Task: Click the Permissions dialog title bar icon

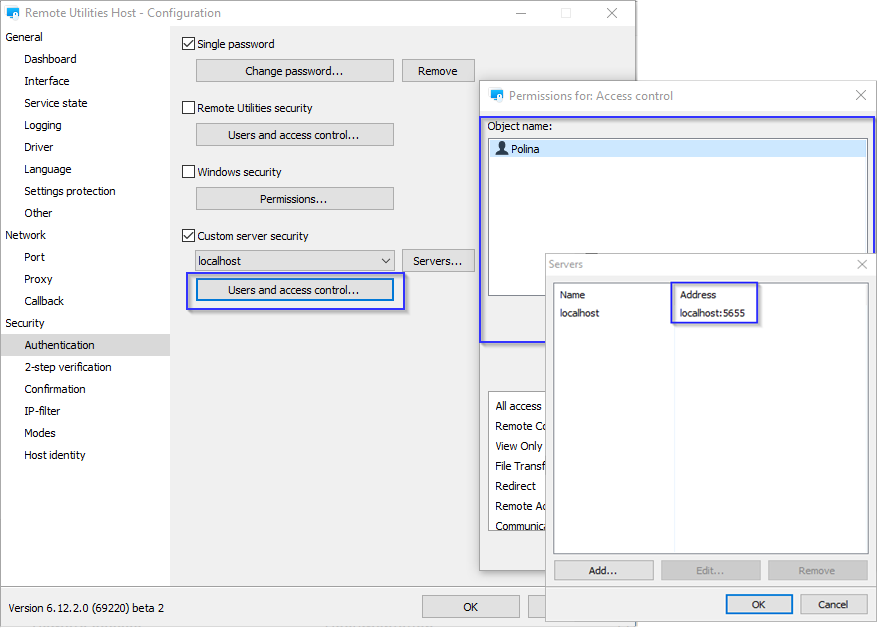Action: tap(496, 96)
